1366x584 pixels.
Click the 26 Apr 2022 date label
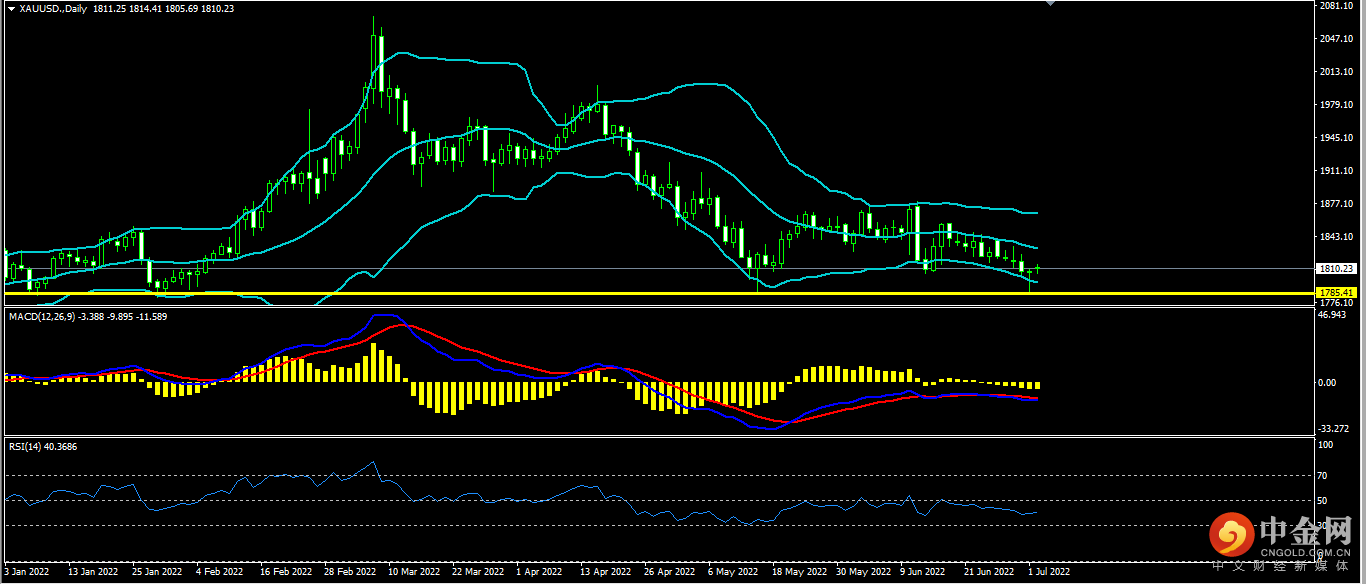click(670, 572)
